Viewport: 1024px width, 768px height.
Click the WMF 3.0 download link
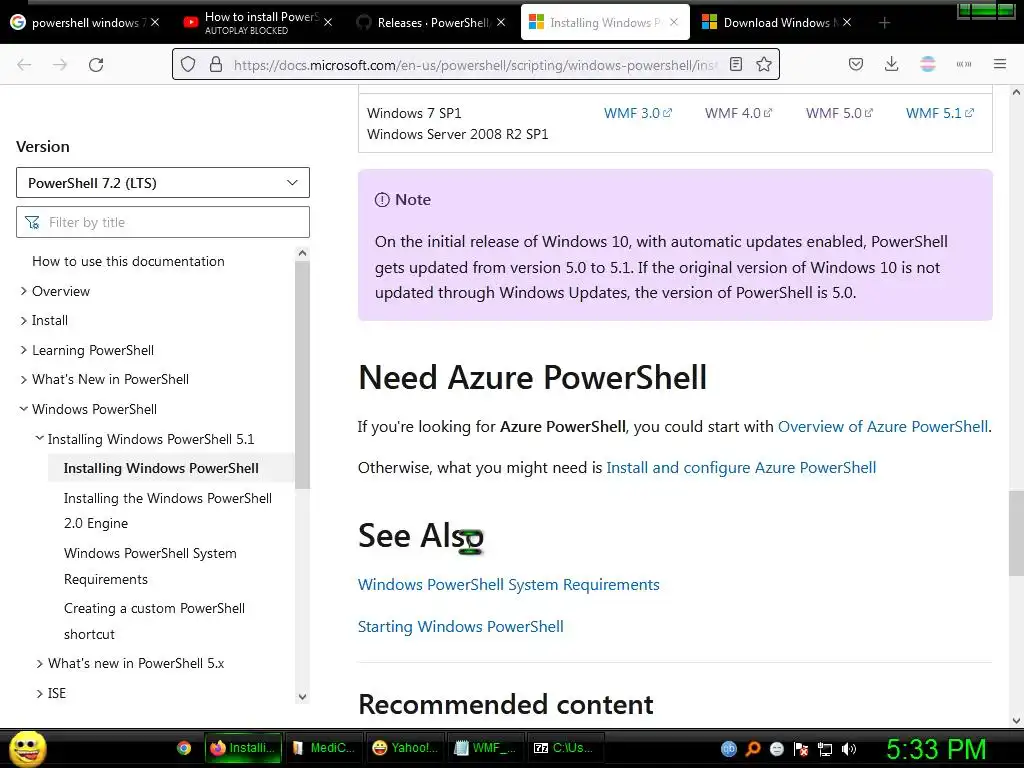pos(637,113)
